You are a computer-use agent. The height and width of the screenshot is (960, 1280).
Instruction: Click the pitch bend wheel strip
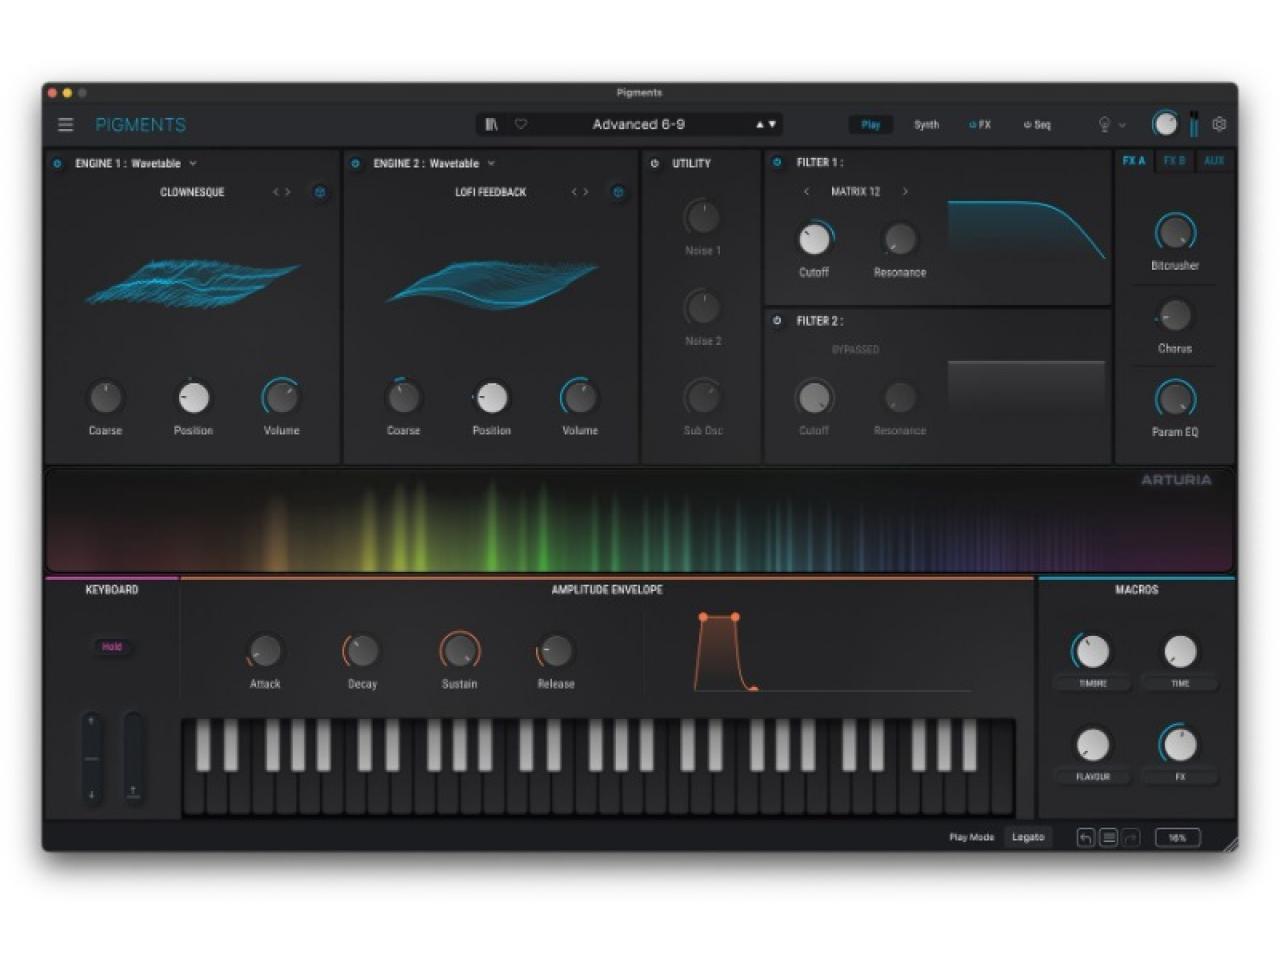click(91, 757)
